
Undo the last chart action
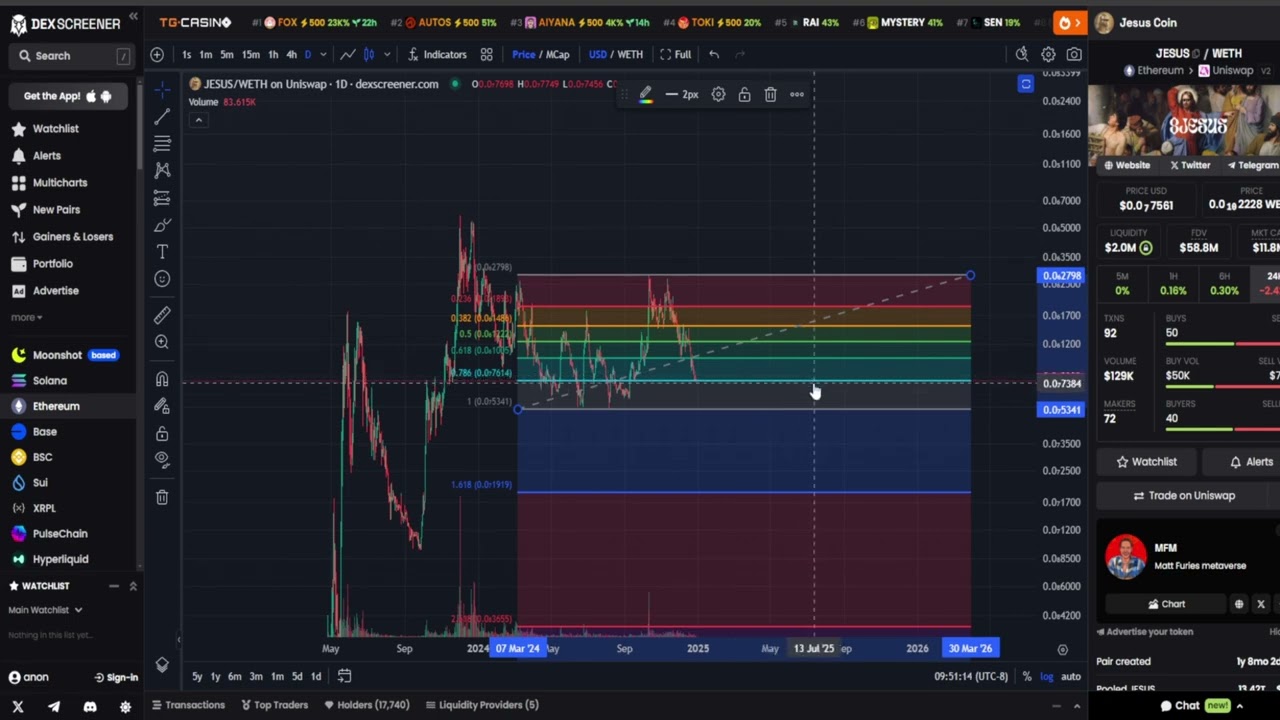[713, 54]
